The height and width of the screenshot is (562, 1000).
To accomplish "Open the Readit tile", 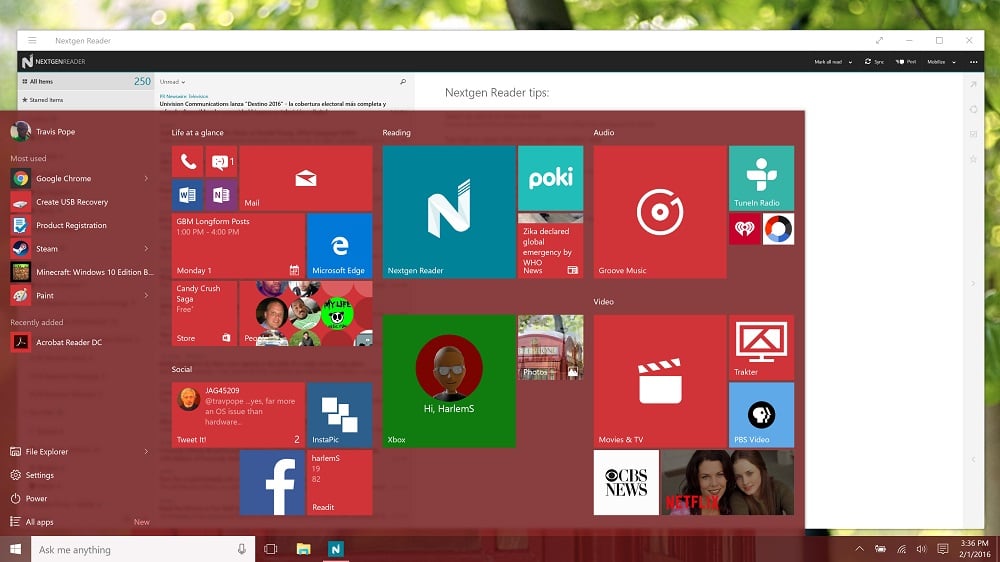I will (x=339, y=482).
